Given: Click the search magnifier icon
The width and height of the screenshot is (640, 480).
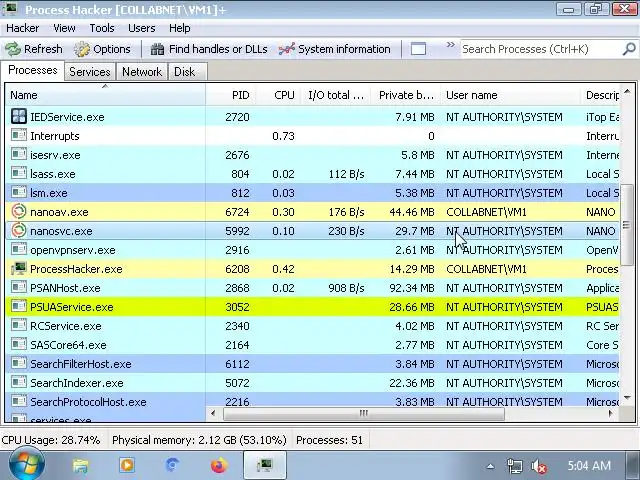Looking at the screenshot, I should tap(629, 49).
